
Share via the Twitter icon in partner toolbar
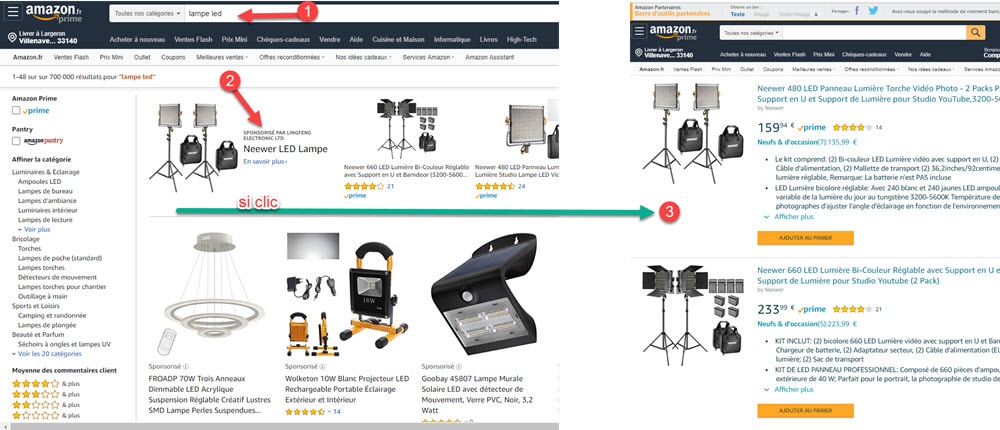point(873,11)
